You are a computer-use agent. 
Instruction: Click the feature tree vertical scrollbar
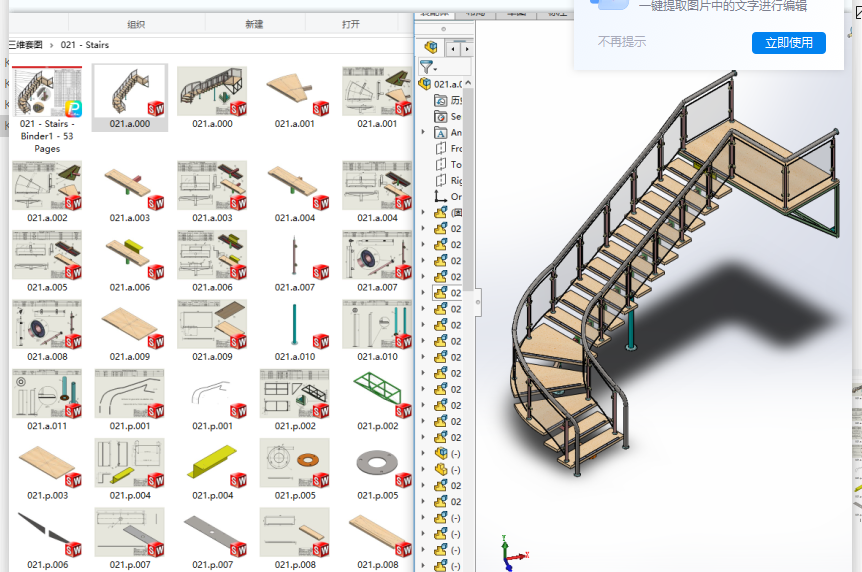click(468, 190)
